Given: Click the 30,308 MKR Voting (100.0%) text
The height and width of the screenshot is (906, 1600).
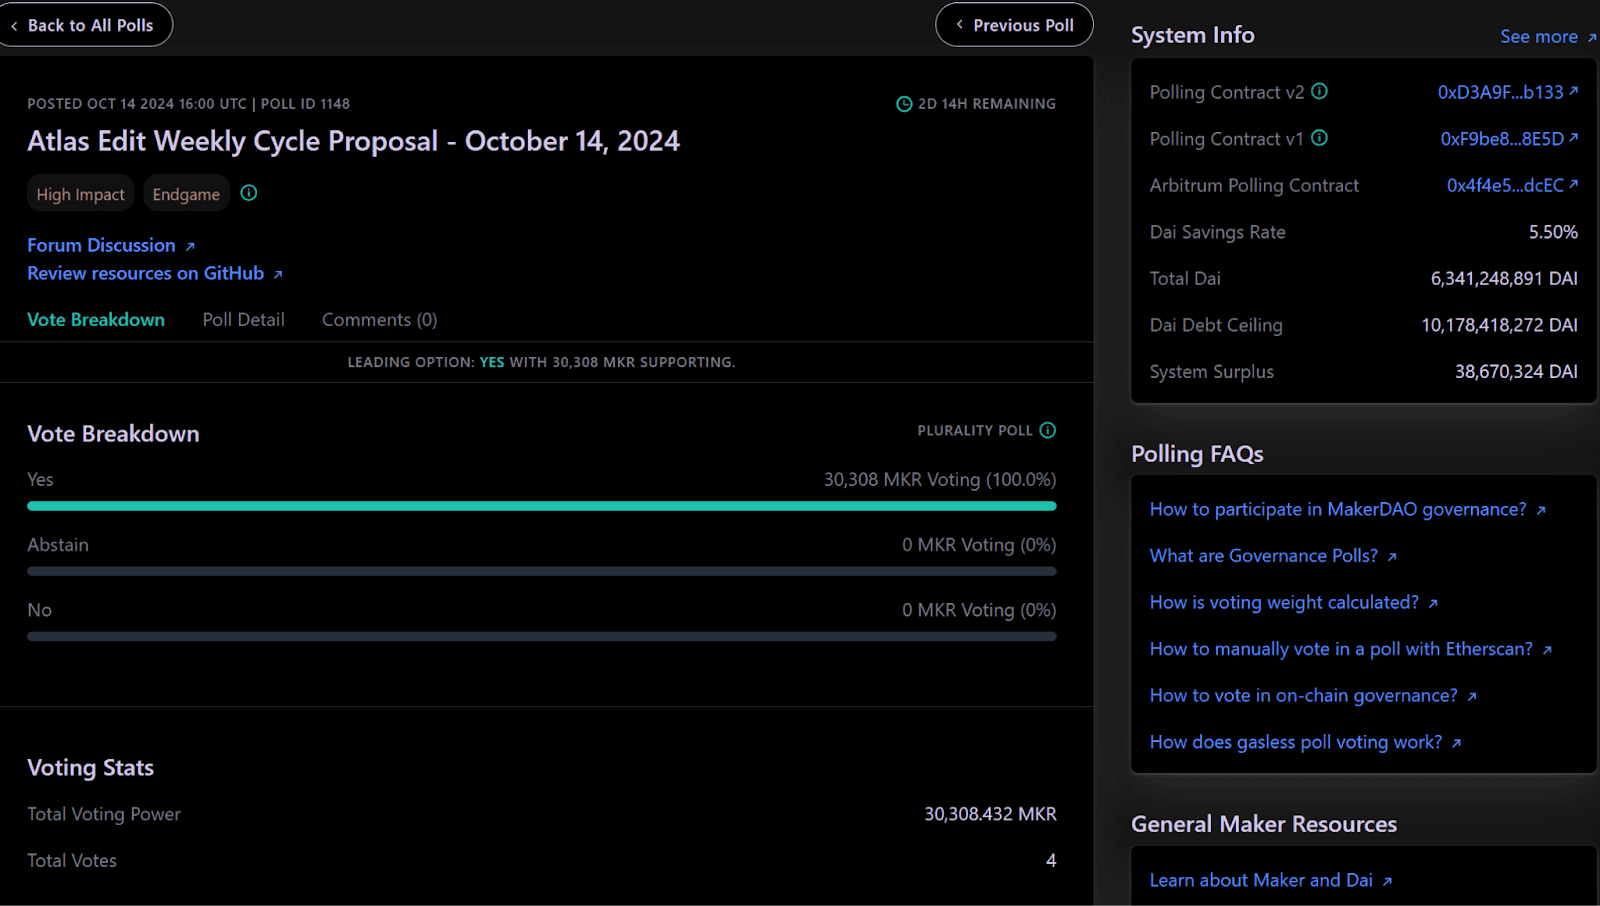Looking at the screenshot, I should 940,480.
